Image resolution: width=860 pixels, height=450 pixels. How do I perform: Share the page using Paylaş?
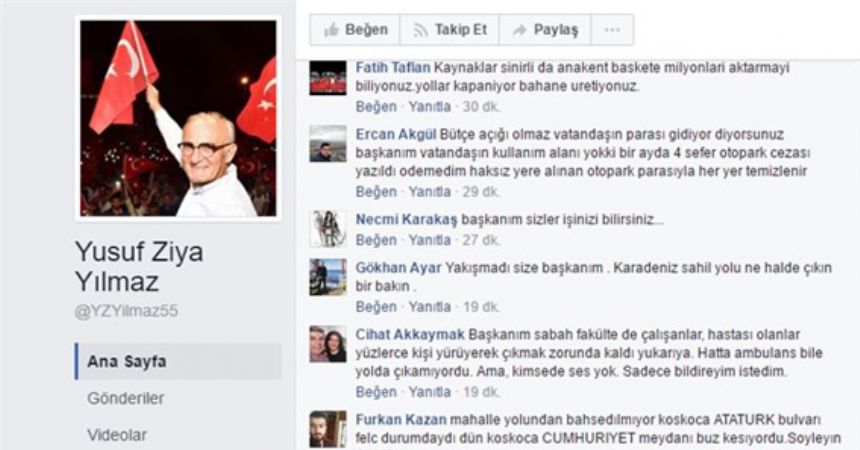(x=545, y=30)
